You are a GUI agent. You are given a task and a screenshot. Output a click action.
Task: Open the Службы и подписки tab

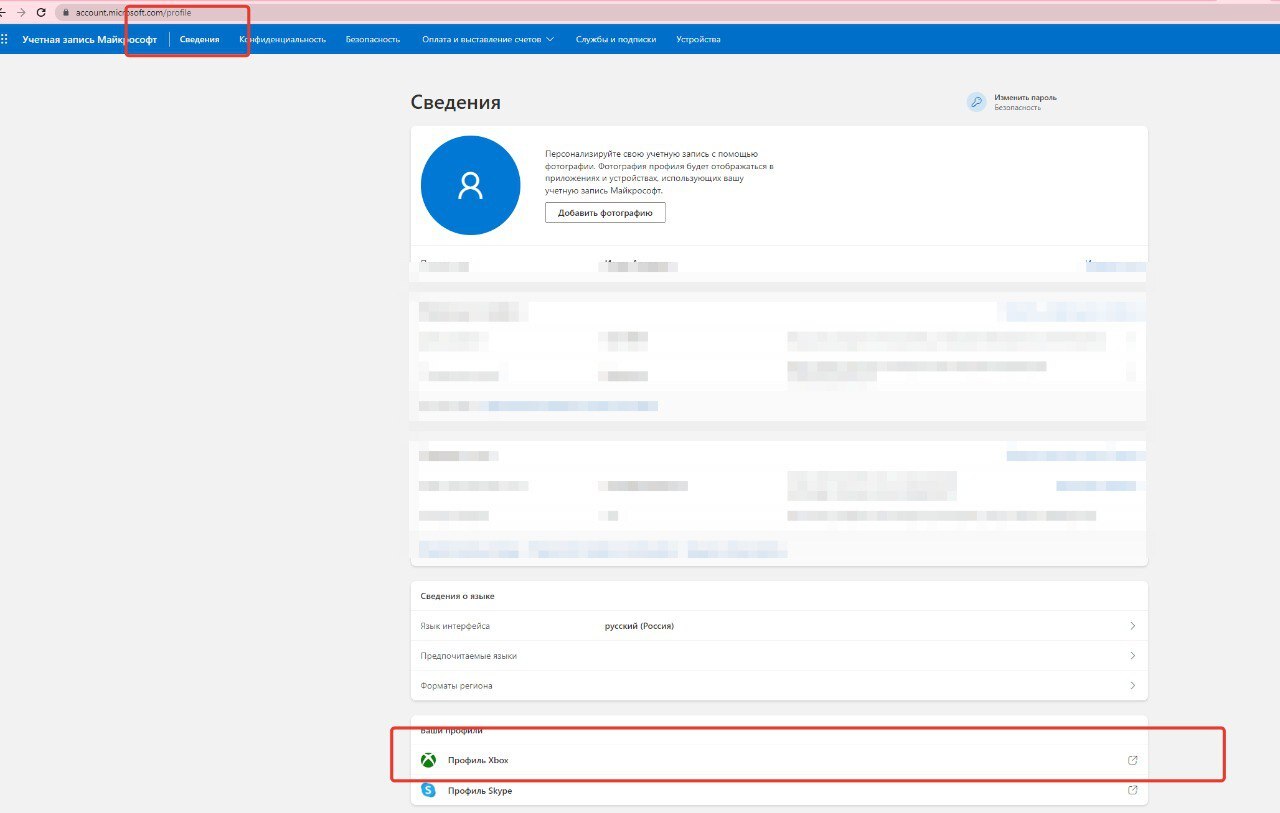tap(616, 39)
